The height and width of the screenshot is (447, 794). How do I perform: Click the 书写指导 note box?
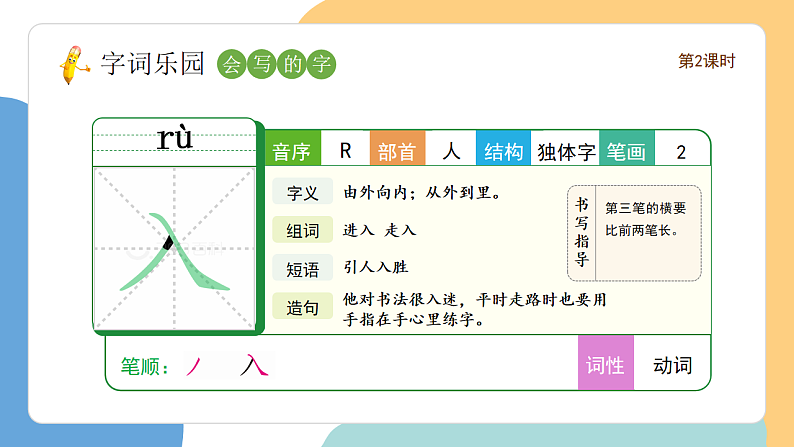click(634, 233)
